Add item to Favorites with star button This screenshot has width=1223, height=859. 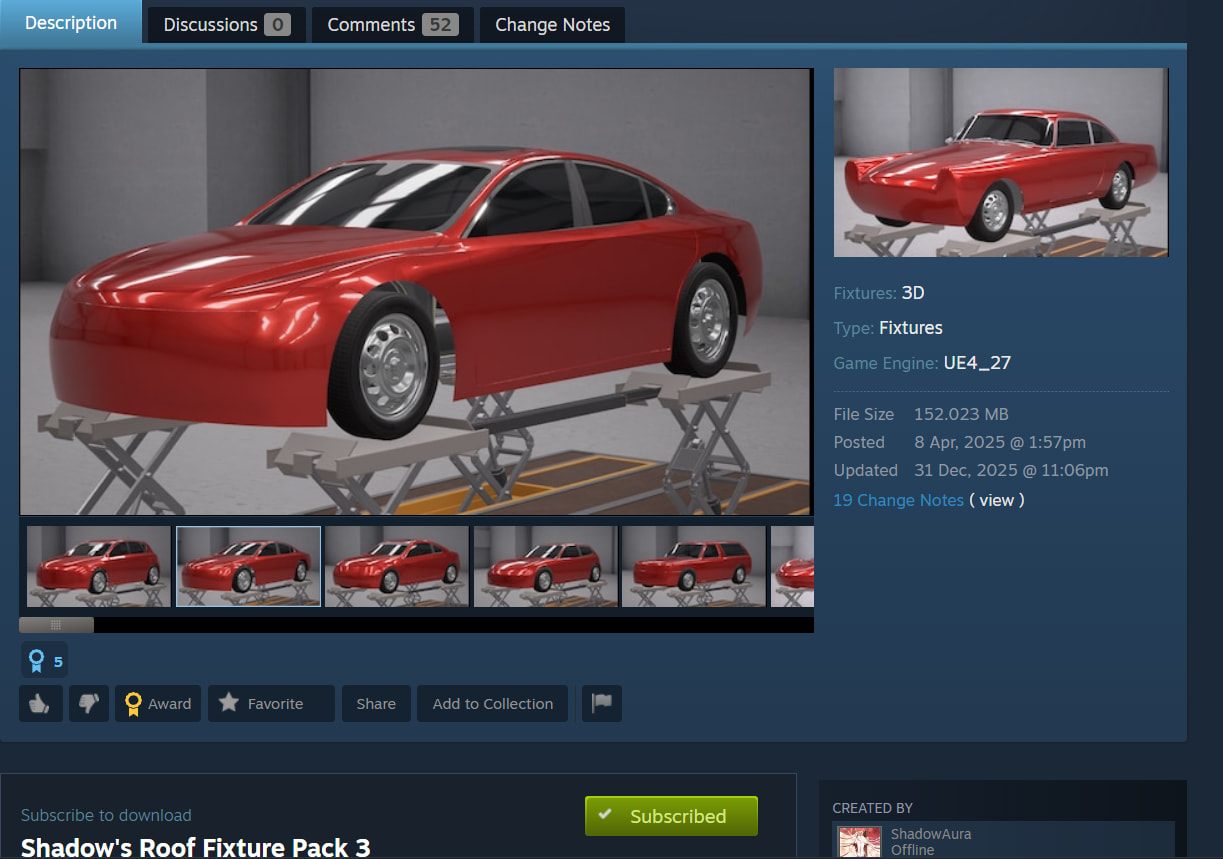[x=271, y=704]
